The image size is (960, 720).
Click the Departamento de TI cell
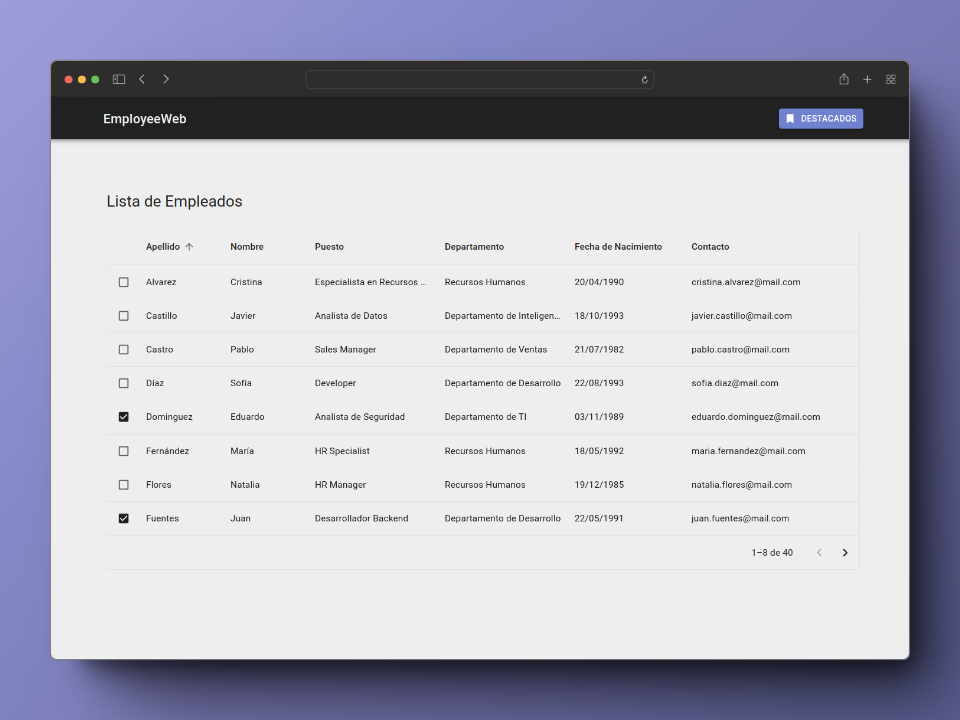[x=486, y=417]
